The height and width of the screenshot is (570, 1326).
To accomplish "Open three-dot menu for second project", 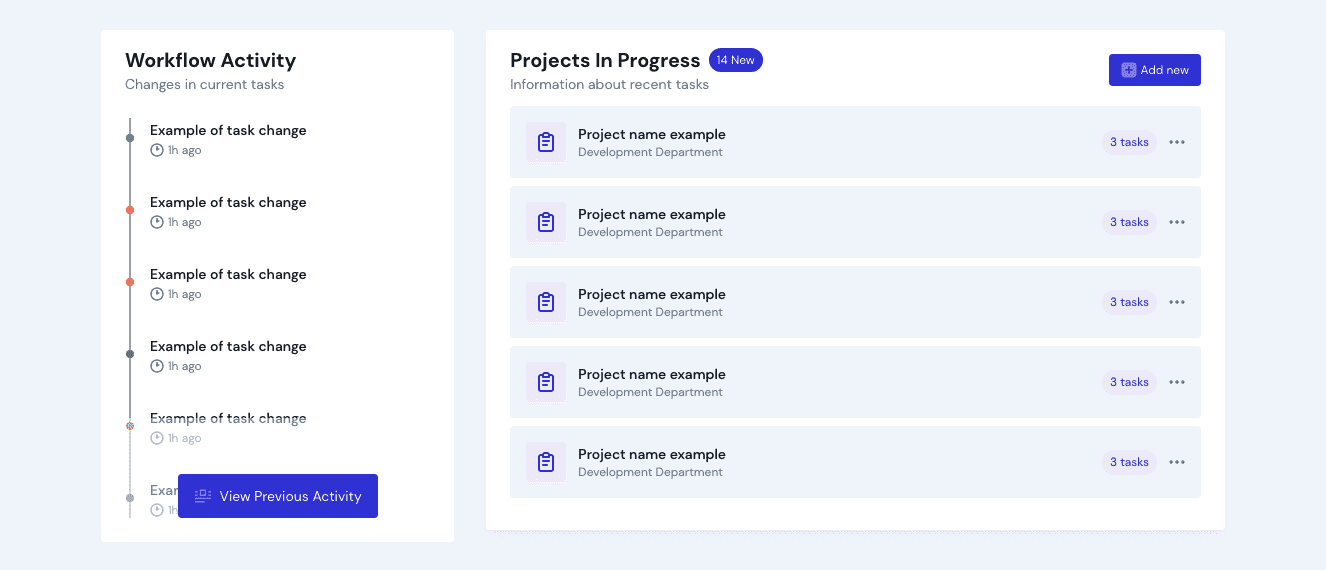I will tap(1177, 222).
